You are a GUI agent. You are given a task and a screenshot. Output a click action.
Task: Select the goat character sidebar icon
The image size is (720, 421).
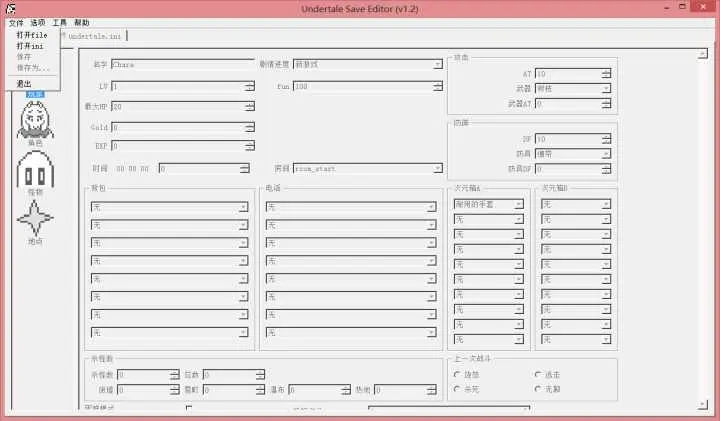click(35, 122)
